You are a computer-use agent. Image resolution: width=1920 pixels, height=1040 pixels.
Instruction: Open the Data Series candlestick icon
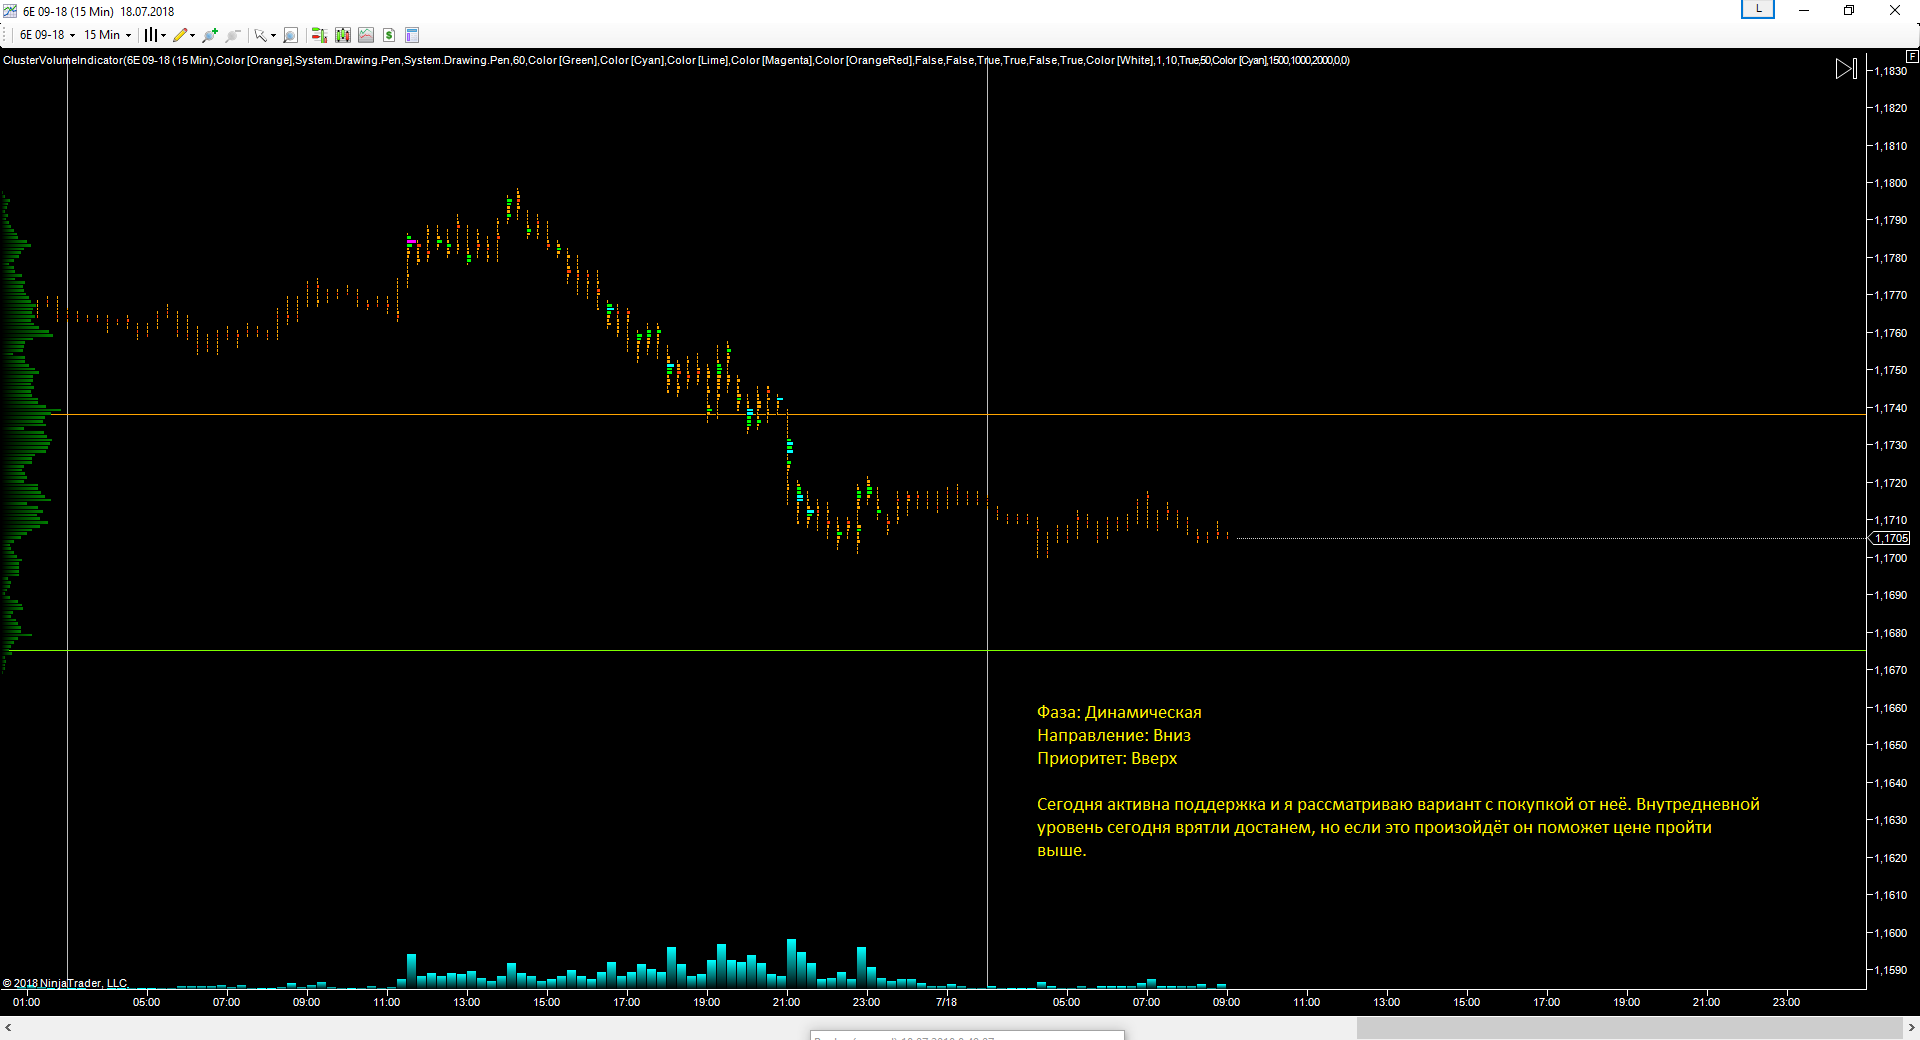[343, 35]
